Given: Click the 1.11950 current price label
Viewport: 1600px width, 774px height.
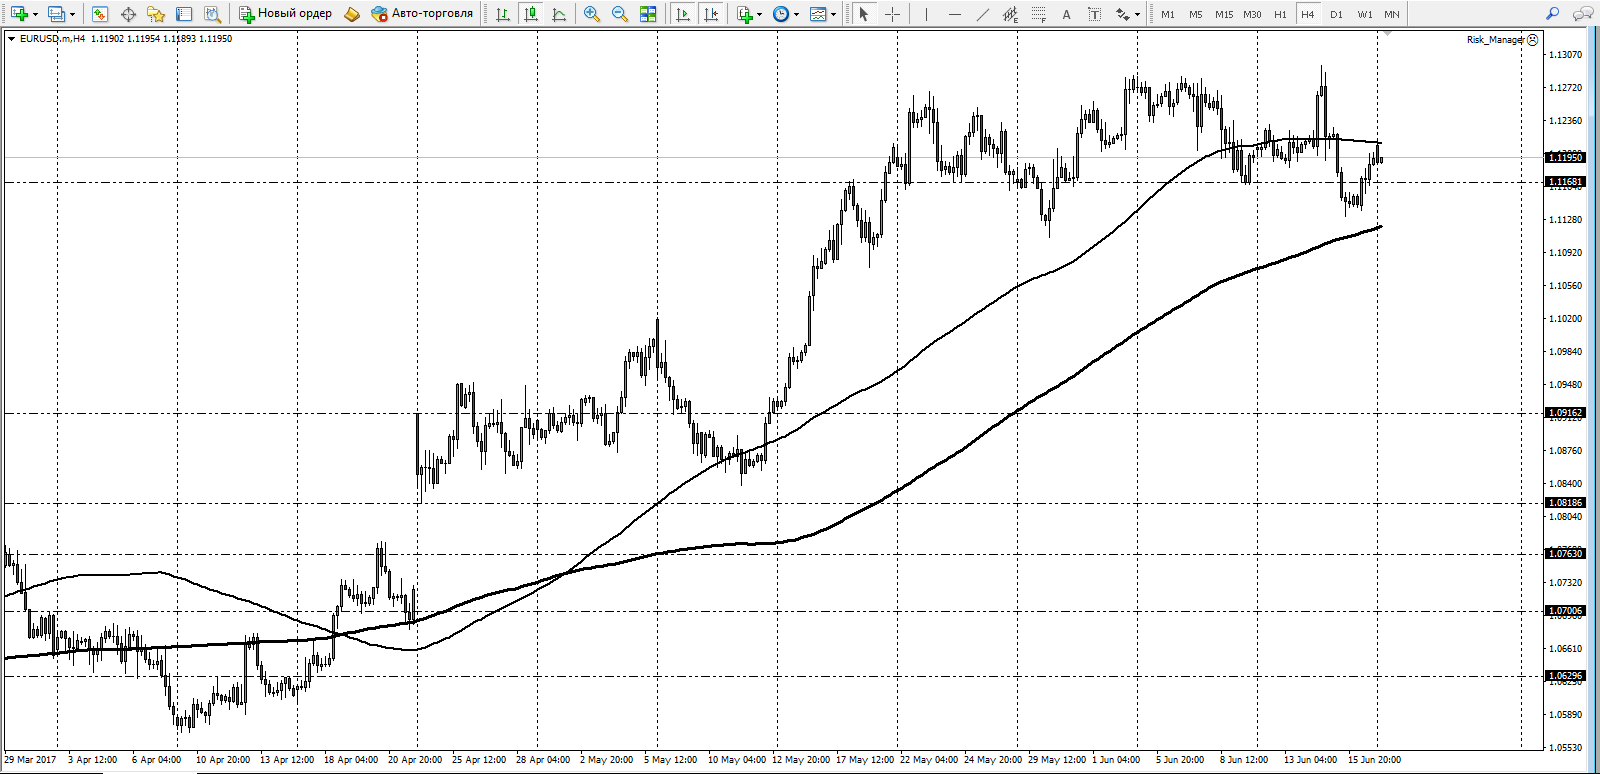Looking at the screenshot, I should click(1566, 158).
